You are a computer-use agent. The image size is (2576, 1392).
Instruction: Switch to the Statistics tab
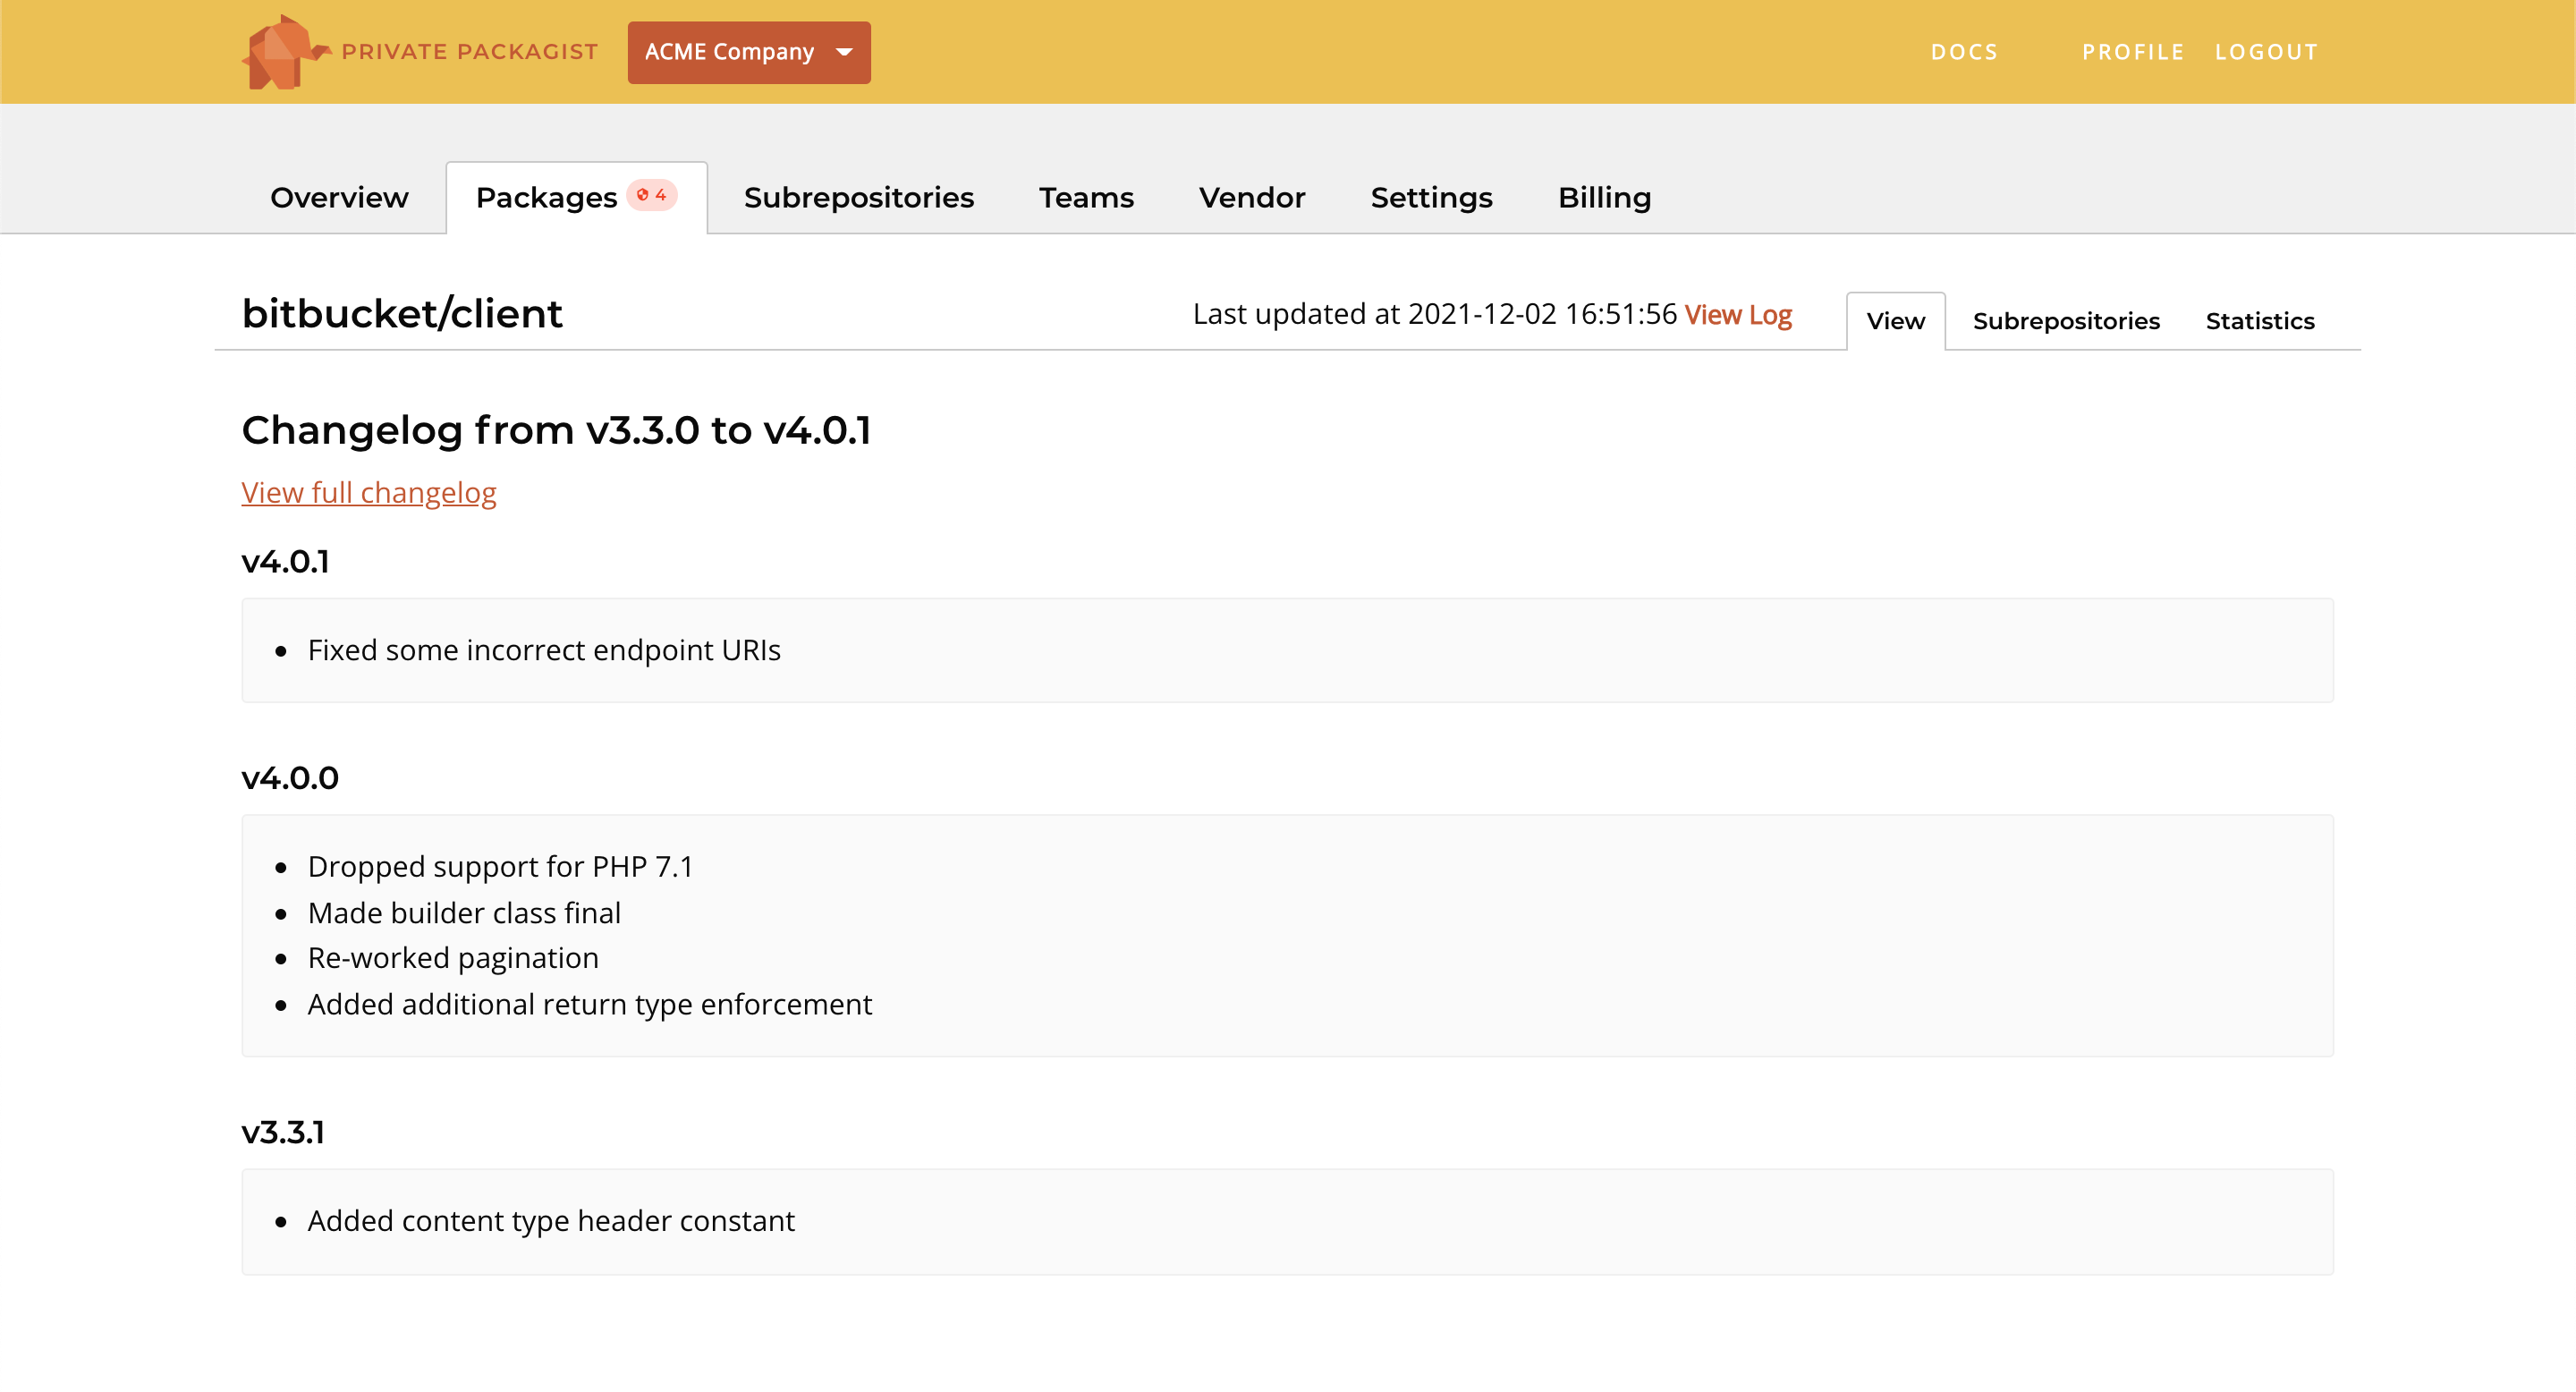point(2259,320)
